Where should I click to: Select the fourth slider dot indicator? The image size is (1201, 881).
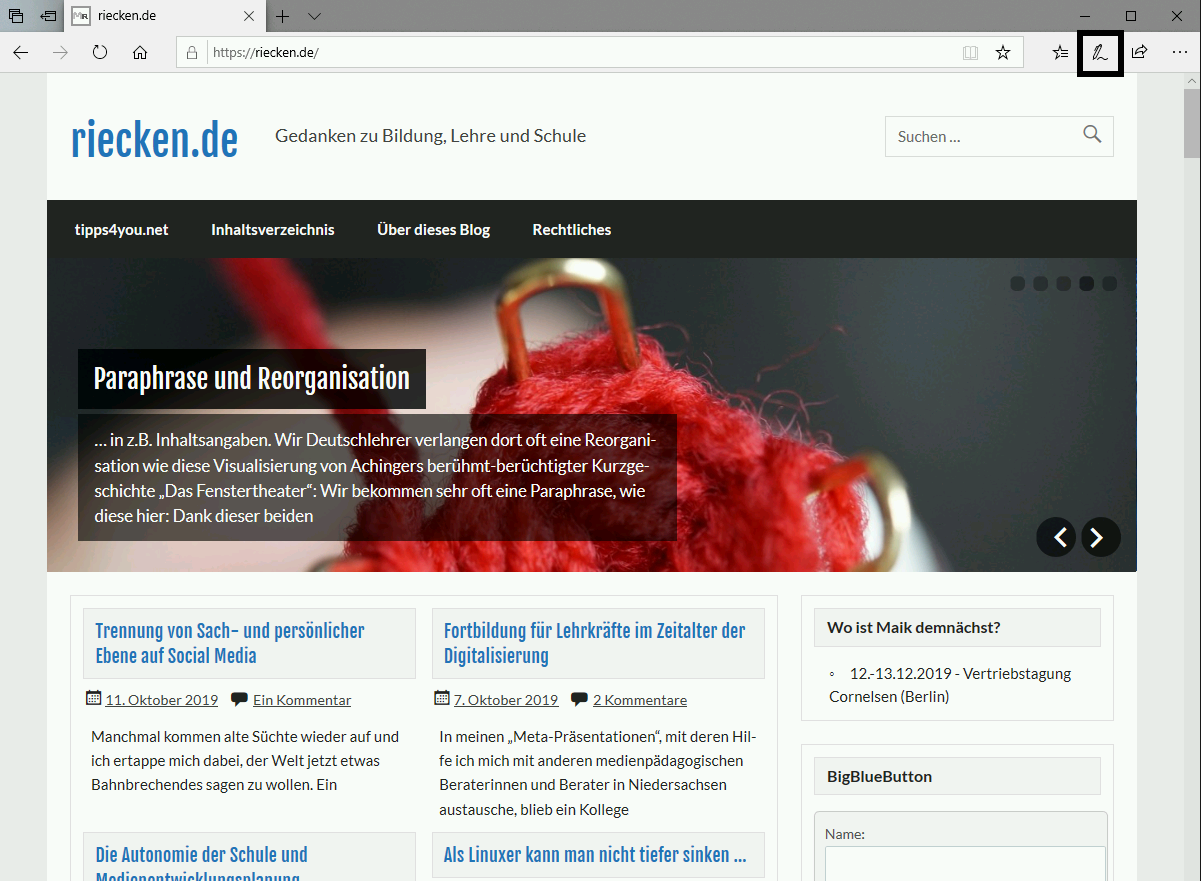(x=1087, y=284)
